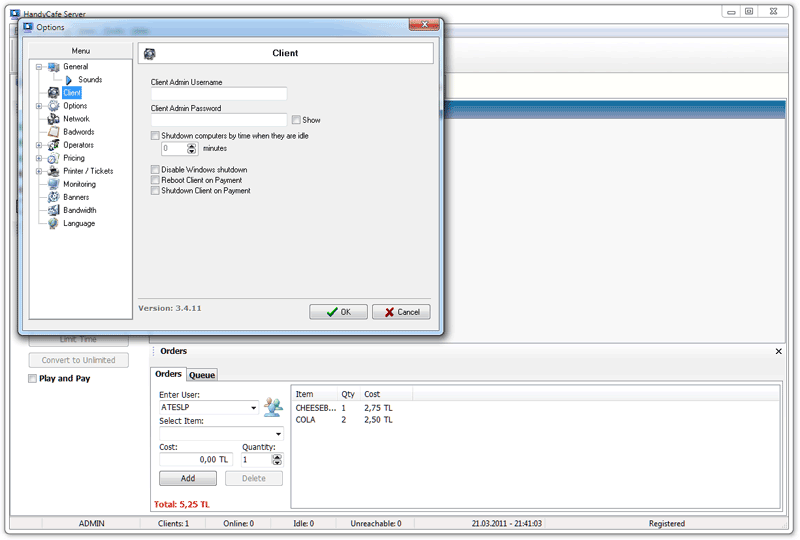Increase idle minutes with spinner arrow
The height and width of the screenshot is (540, 800).
pos(193,145)
